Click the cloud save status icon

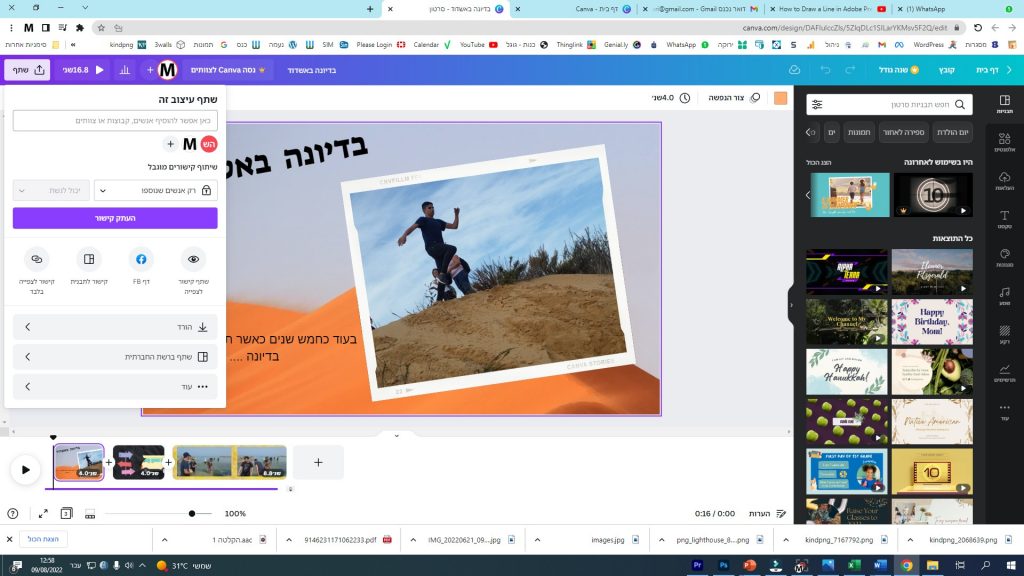click(x=794, y=70)
